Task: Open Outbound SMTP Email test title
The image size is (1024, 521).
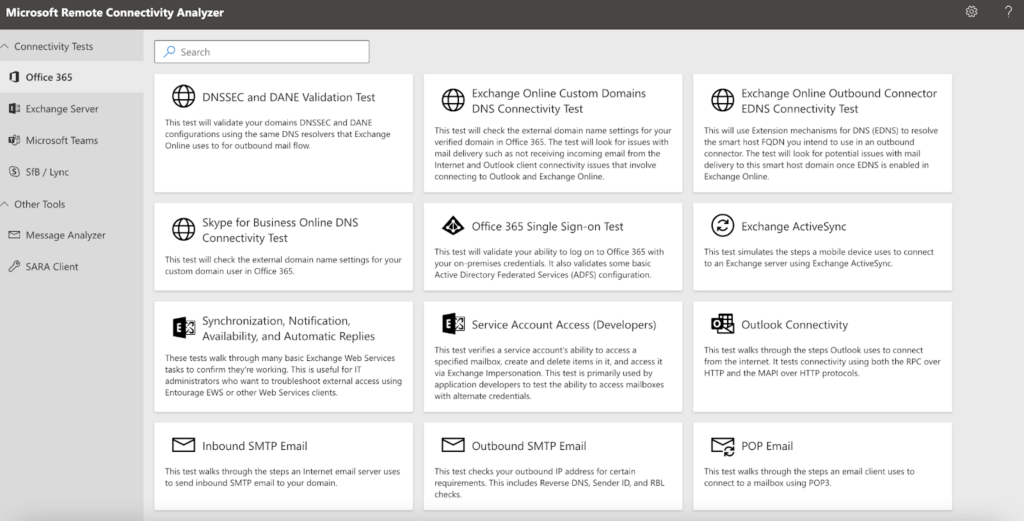Action: (x=529, y=446)
